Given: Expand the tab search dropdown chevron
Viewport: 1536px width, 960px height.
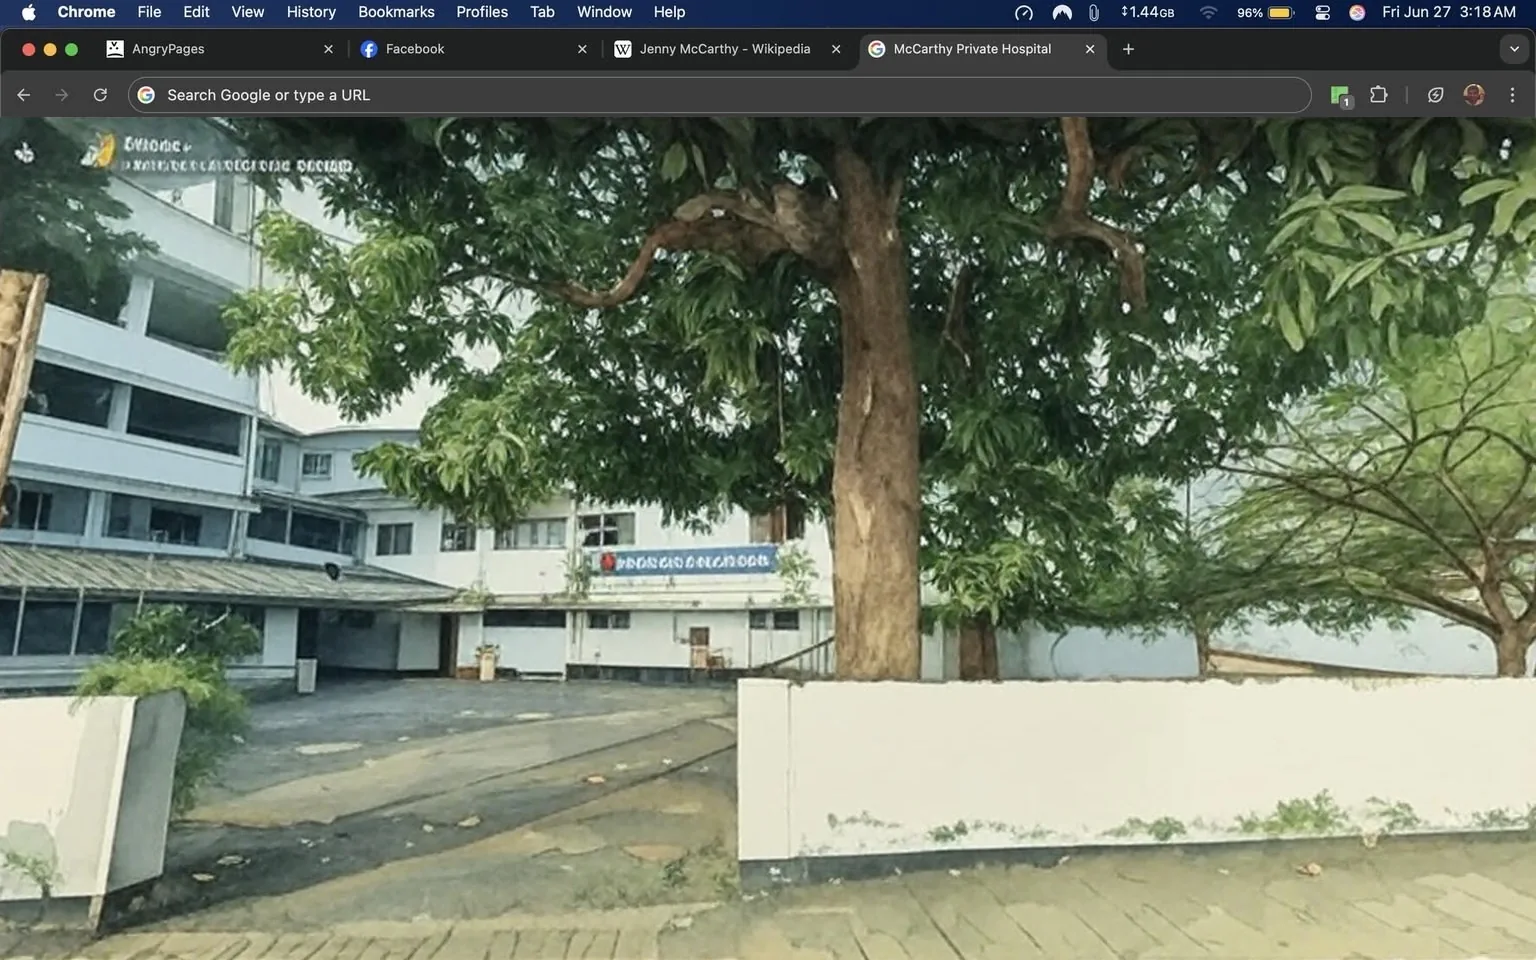Looking at the screenshot, I should point(1514,49).
